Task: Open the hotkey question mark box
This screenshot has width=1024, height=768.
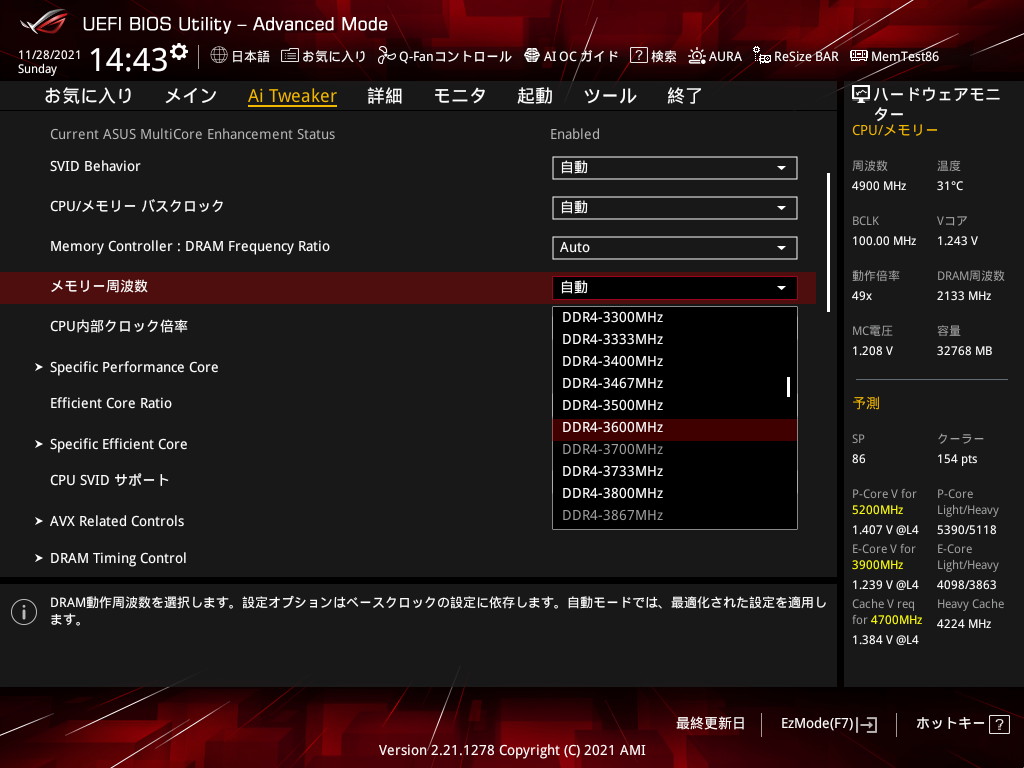Action: click(x=999, y=724)
